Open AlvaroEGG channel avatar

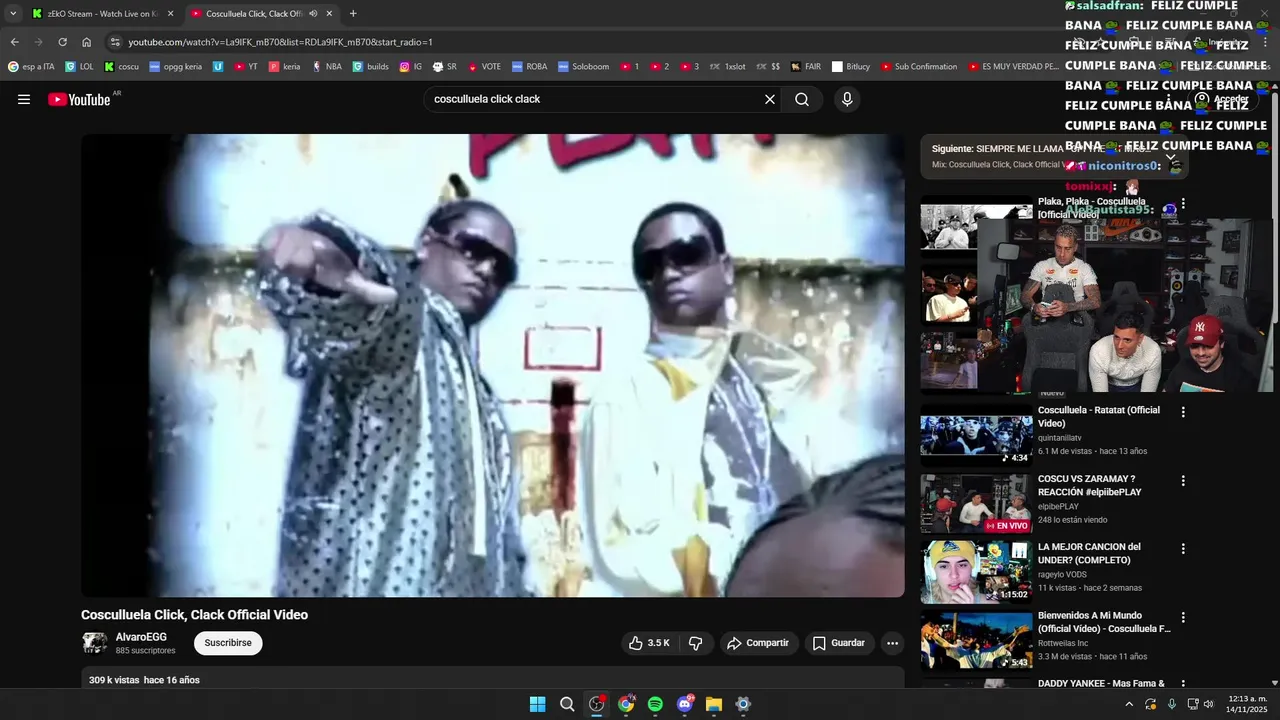point(95,643)
